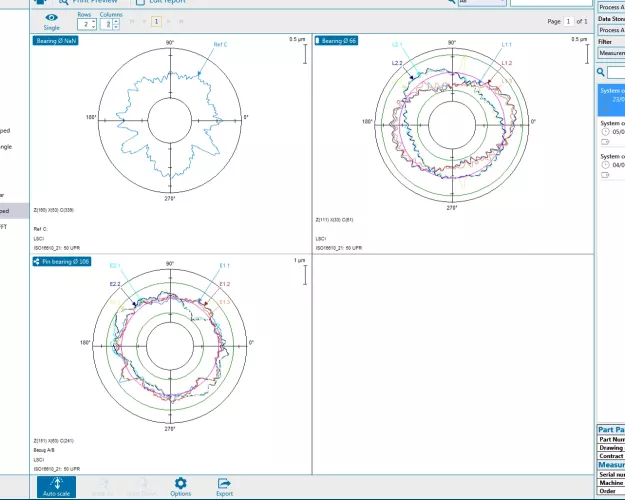625x500 pixels.
Task: Click the Page number input field
Action: (x=569, y=21)
